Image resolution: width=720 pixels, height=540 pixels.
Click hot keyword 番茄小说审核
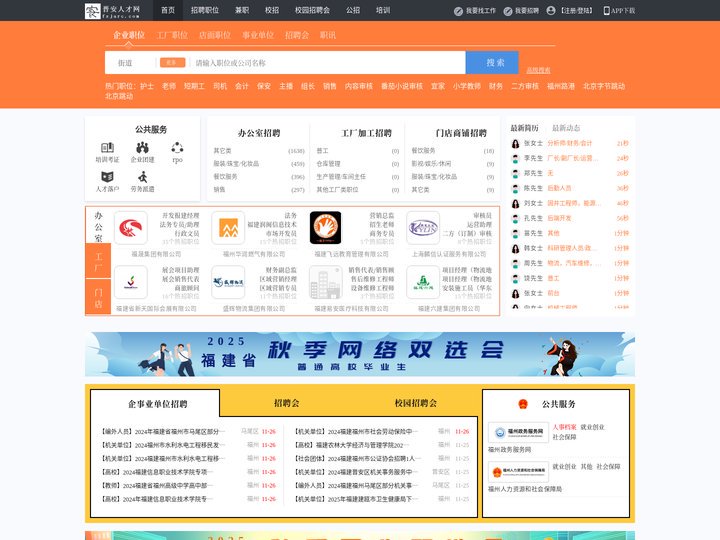point(402,86)
